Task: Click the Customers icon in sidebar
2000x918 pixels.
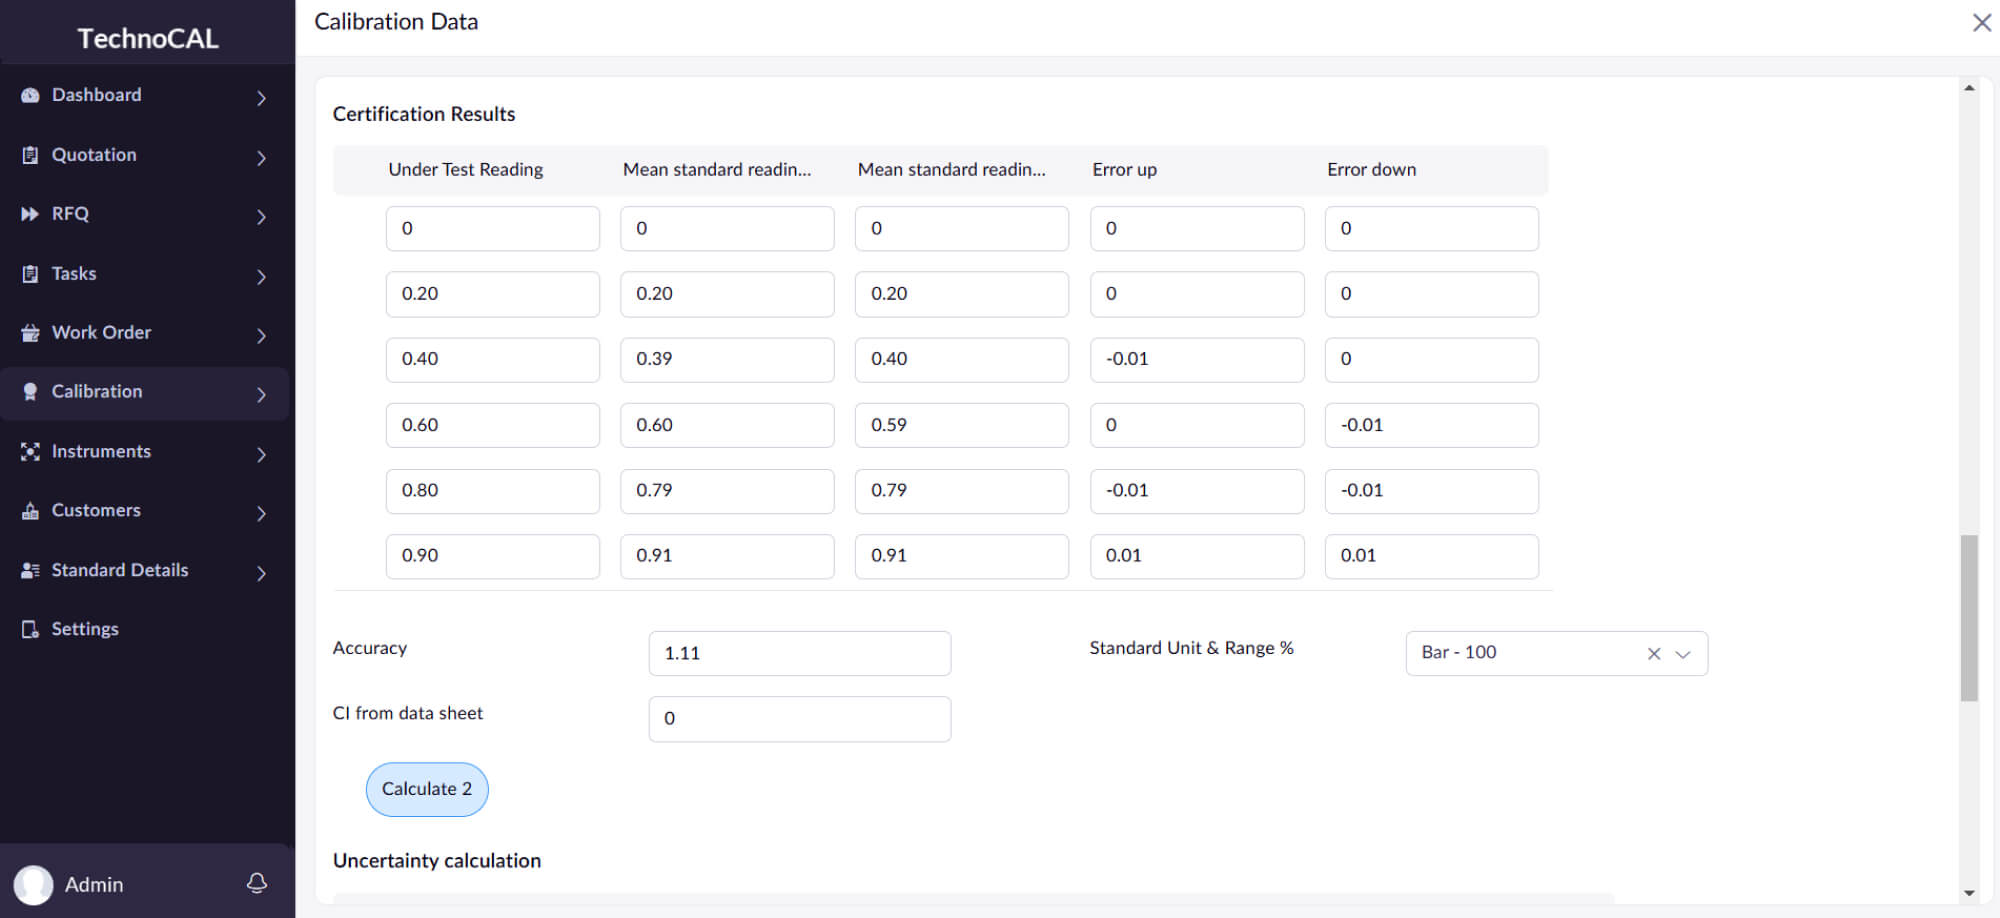Action: pos(30,511)
